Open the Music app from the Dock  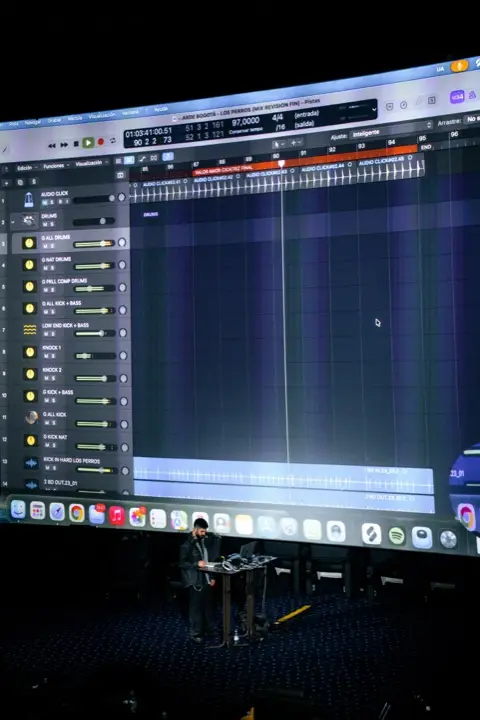coord(117,516)
